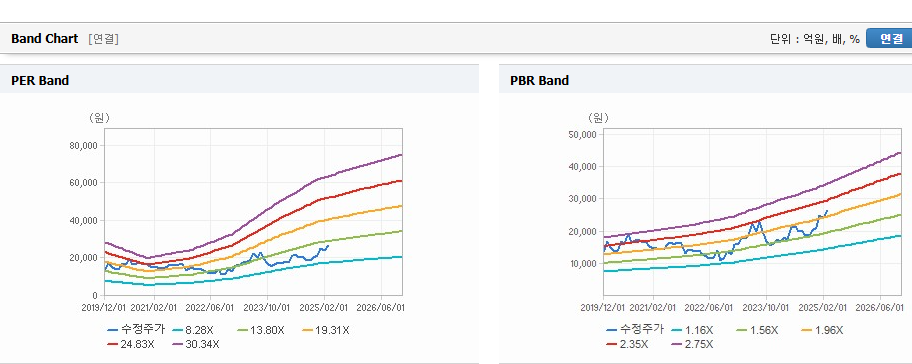The height and width of the screenshot is (364, 912).
Task: Click the Band Chart section title
Action: point(44,39)
